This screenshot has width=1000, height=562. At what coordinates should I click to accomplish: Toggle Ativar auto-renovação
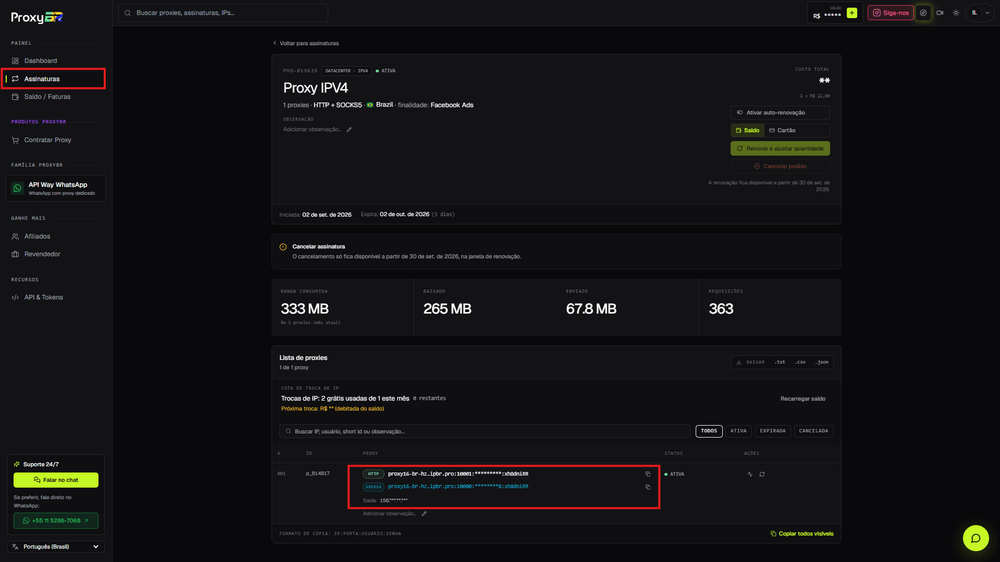click(780, 112)
